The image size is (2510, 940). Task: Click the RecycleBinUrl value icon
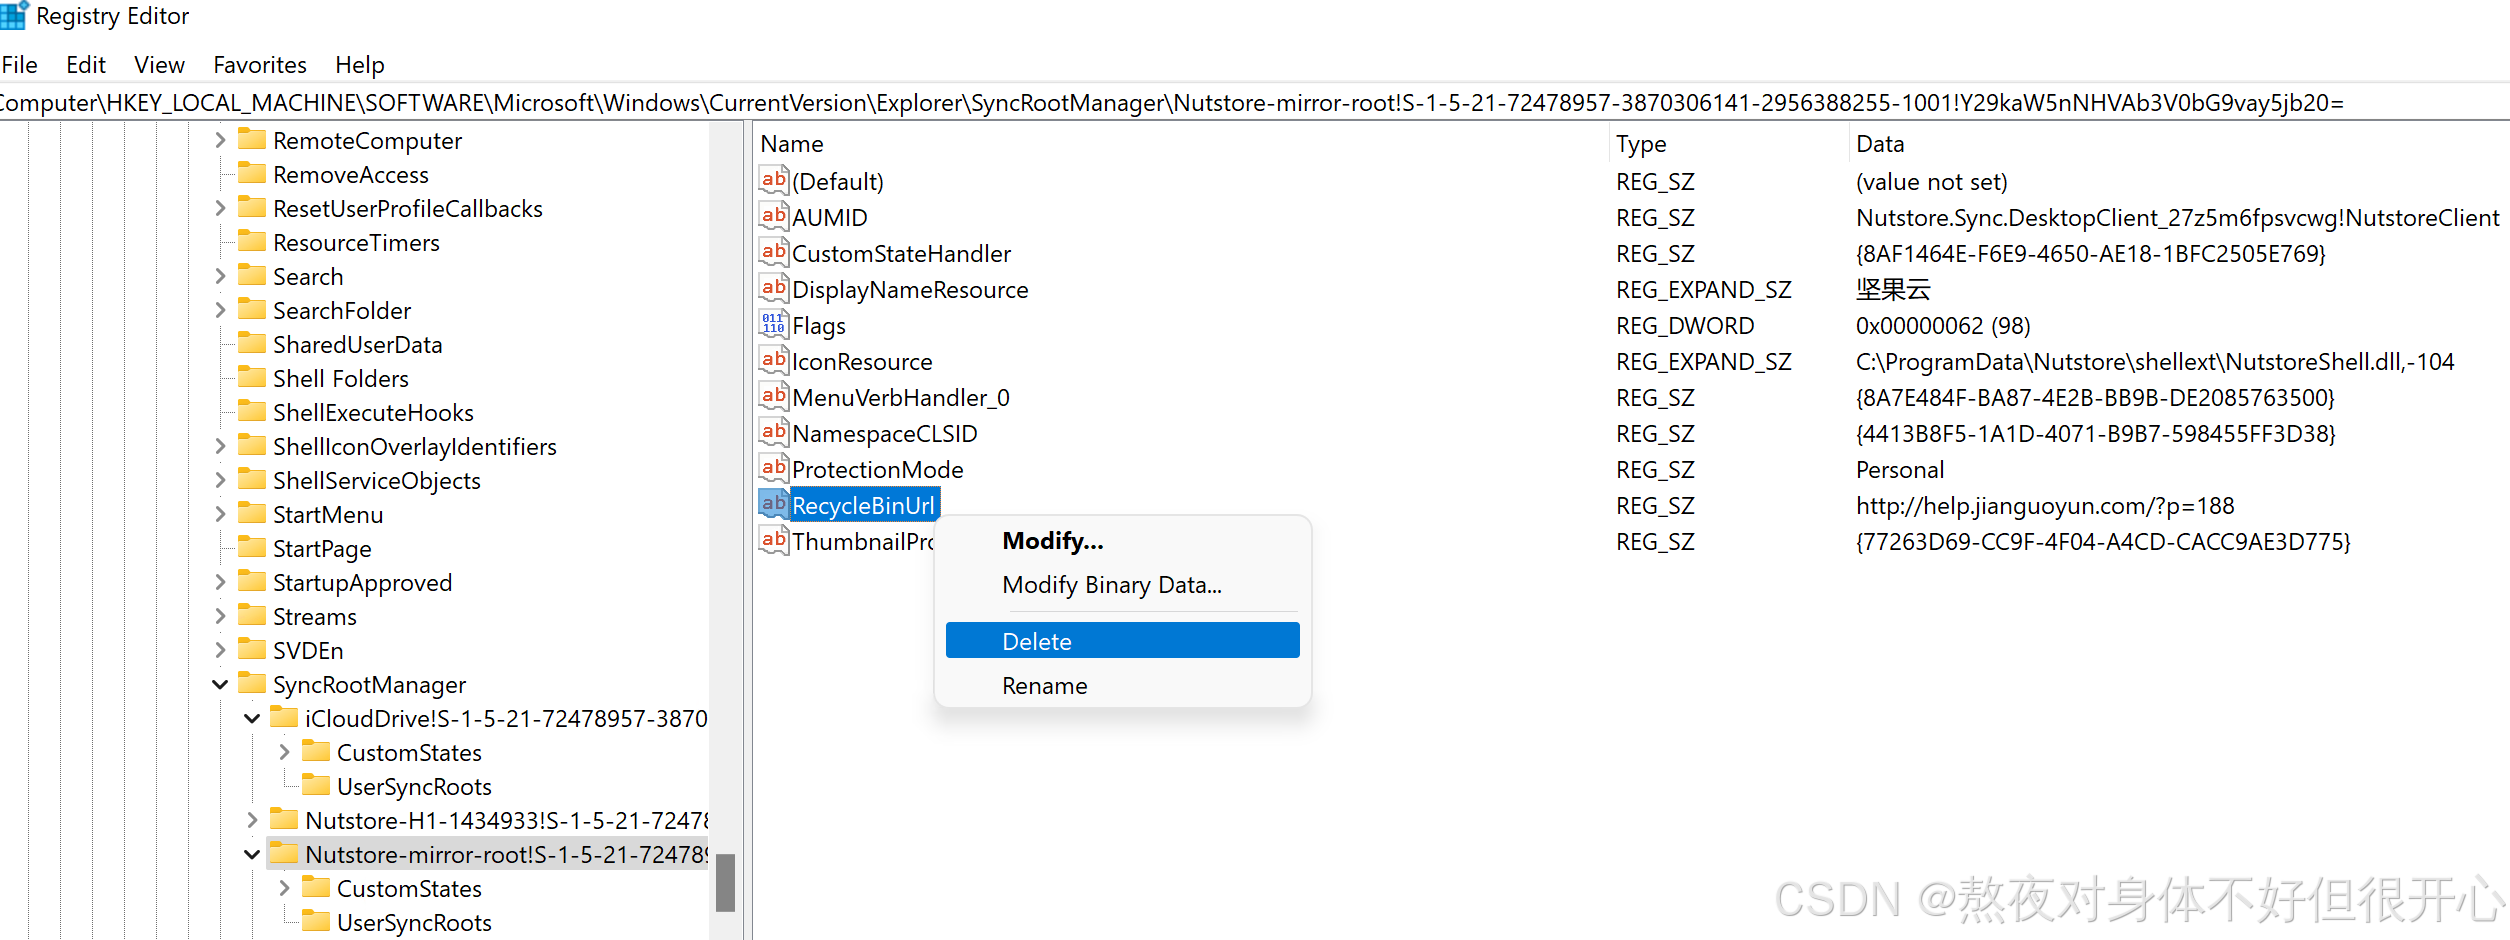pyautogui.click(x=774, y=505)
